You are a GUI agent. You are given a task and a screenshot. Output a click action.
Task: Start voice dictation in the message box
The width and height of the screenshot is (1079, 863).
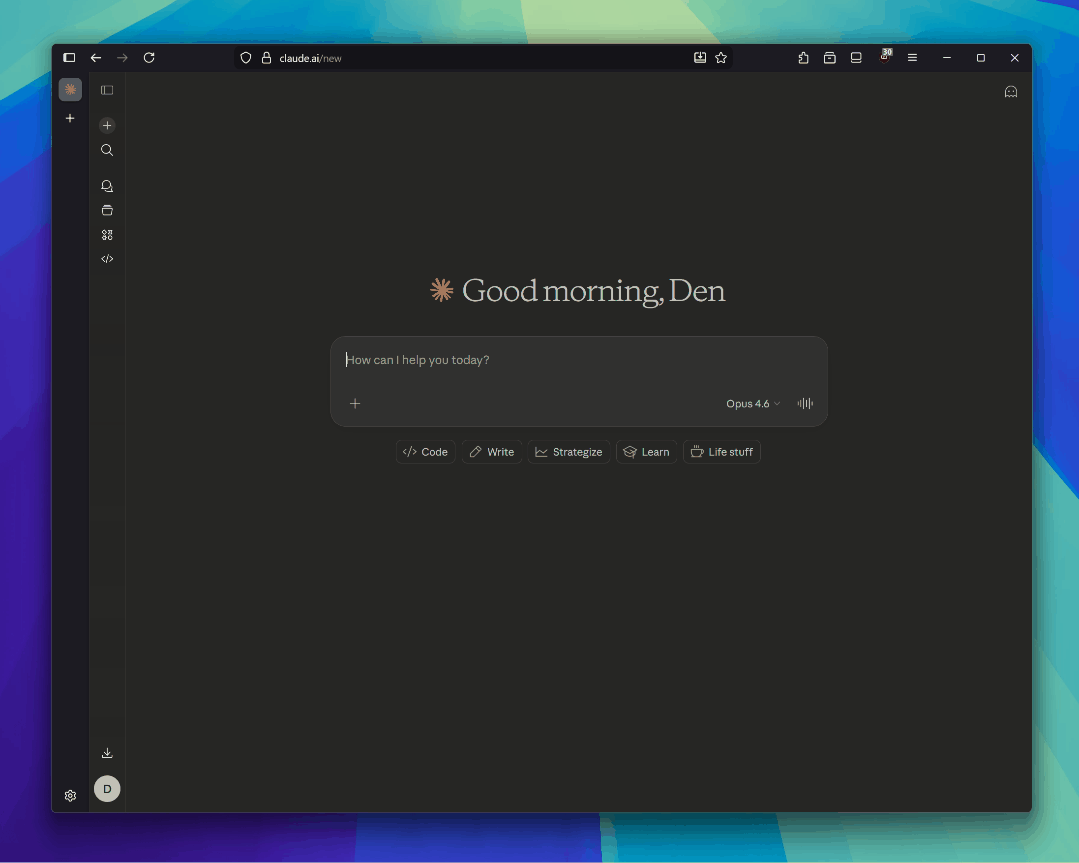[x=804, y=403]
